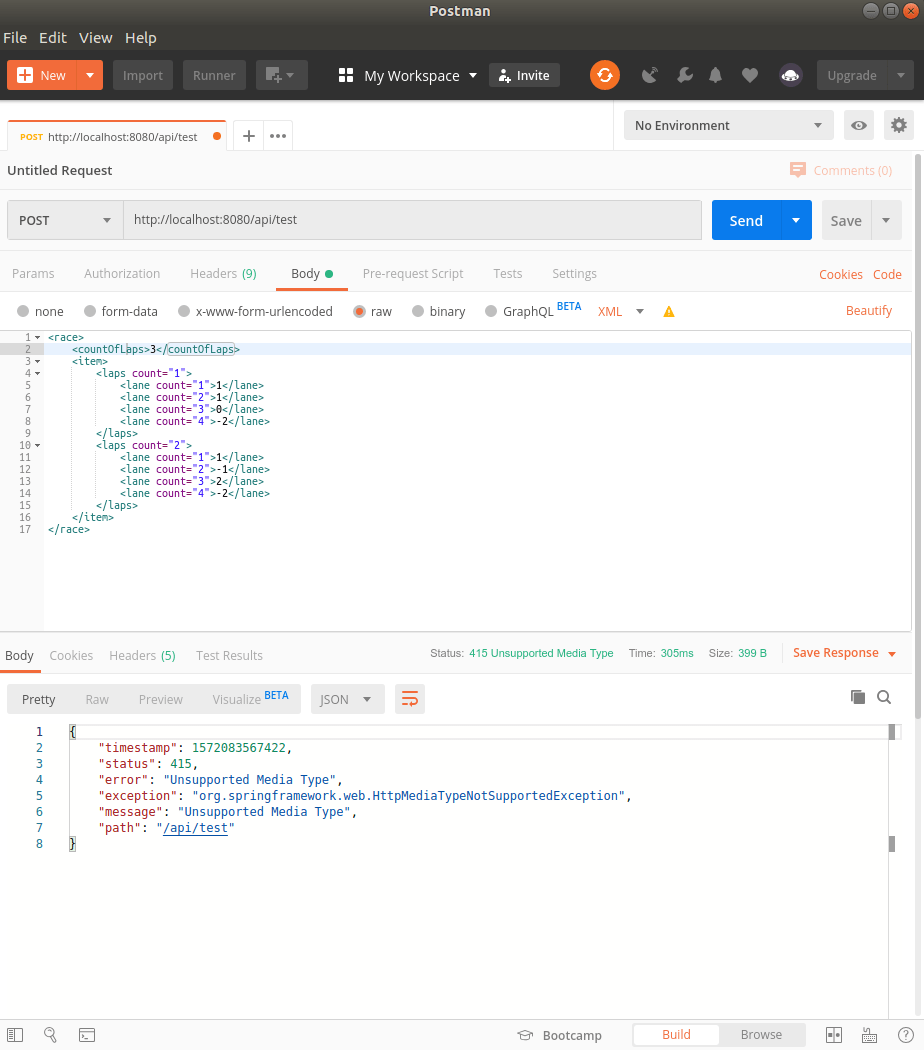Open Find and Replace in status bar
The height and width of the screenshot is (1050, 924).
[x=50, y=1035]
